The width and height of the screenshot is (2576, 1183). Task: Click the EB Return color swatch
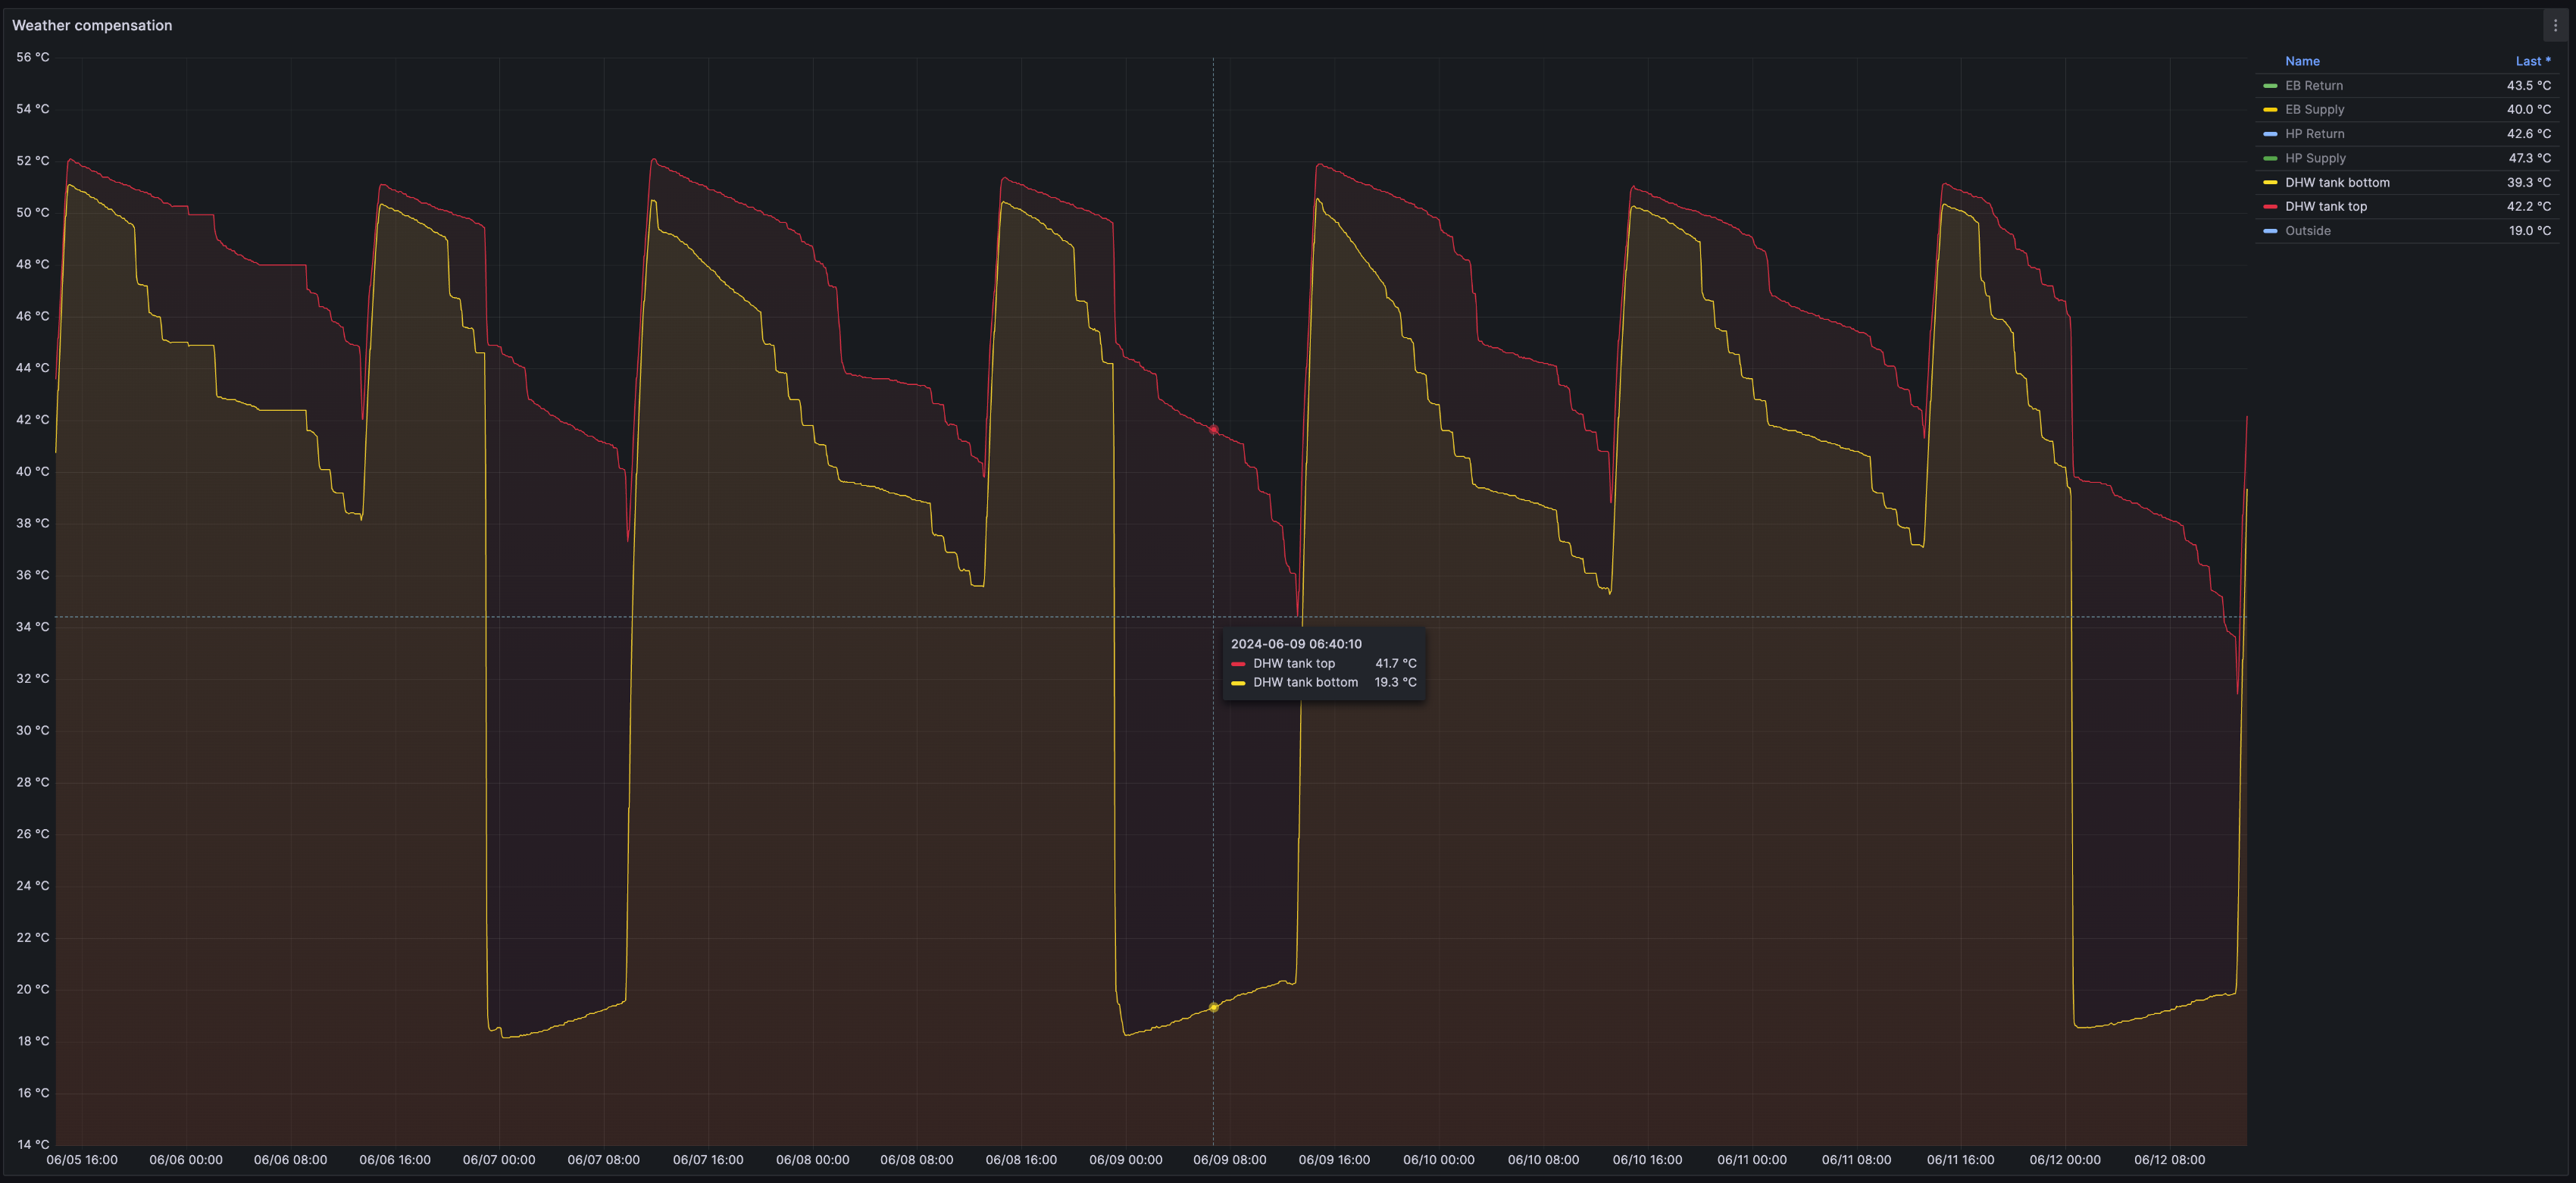click(x=2270, y=86)
